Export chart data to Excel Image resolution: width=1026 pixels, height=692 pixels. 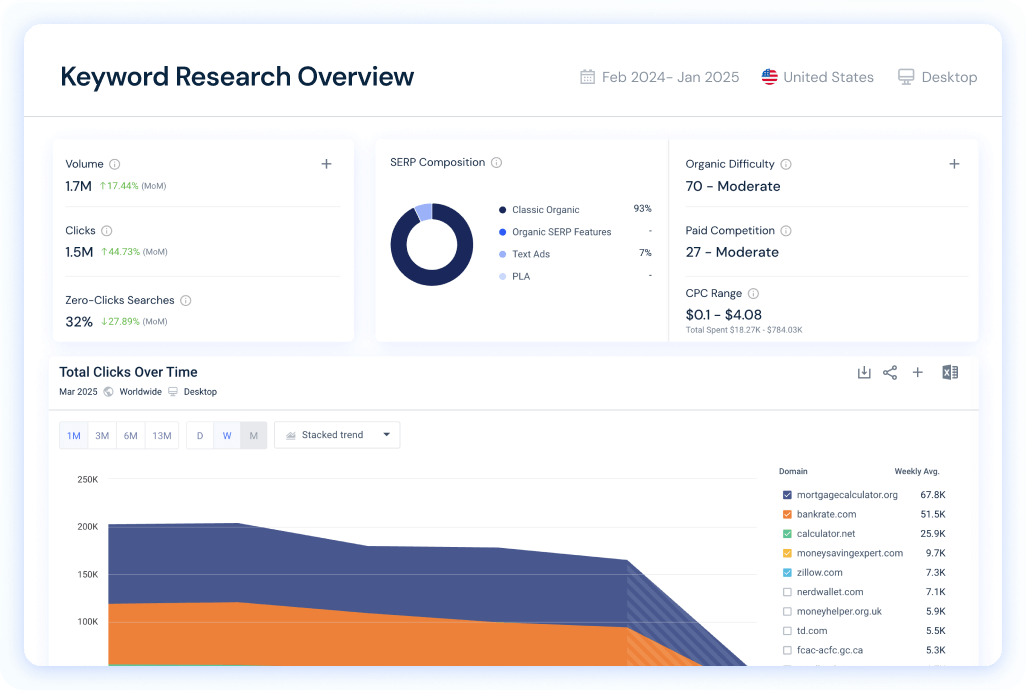click(x=949, y=371)
